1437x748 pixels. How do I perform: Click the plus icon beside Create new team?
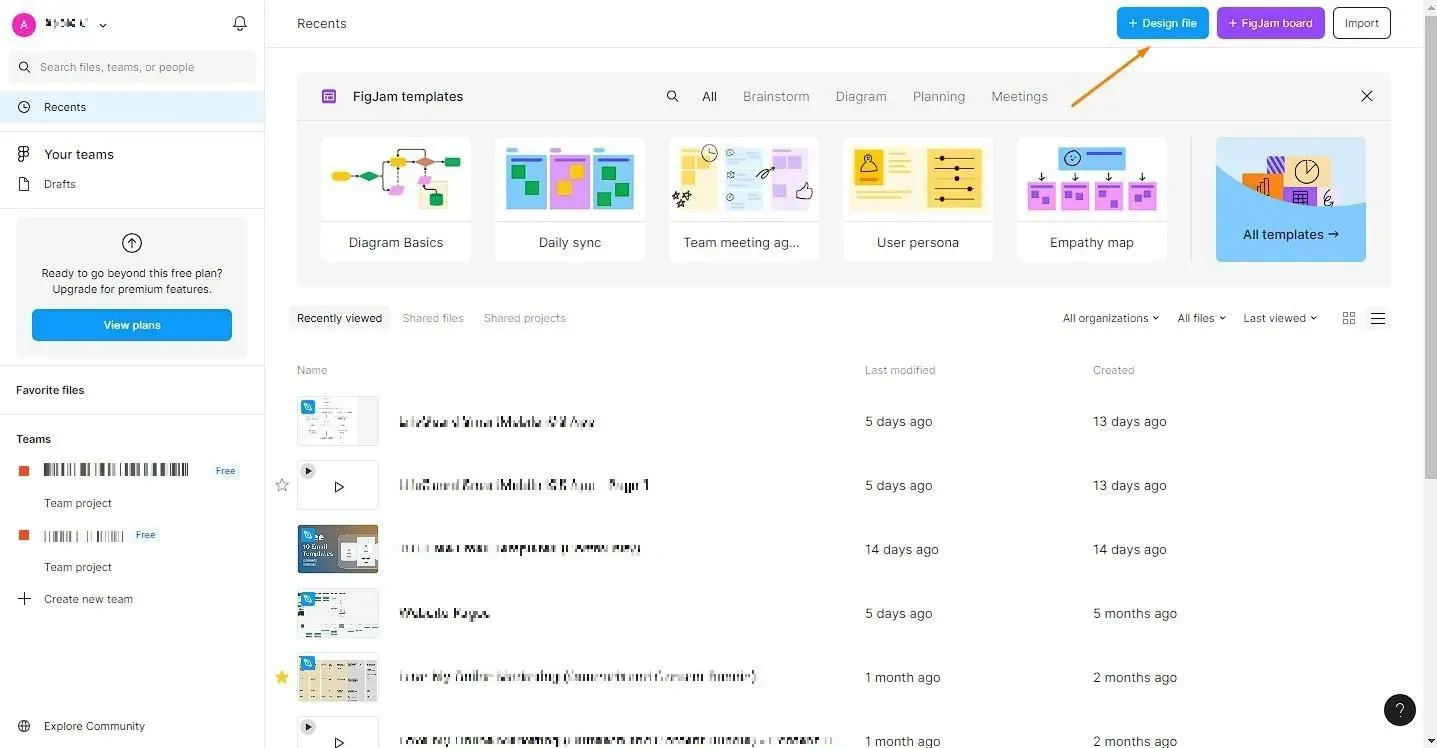click(24, 599)
